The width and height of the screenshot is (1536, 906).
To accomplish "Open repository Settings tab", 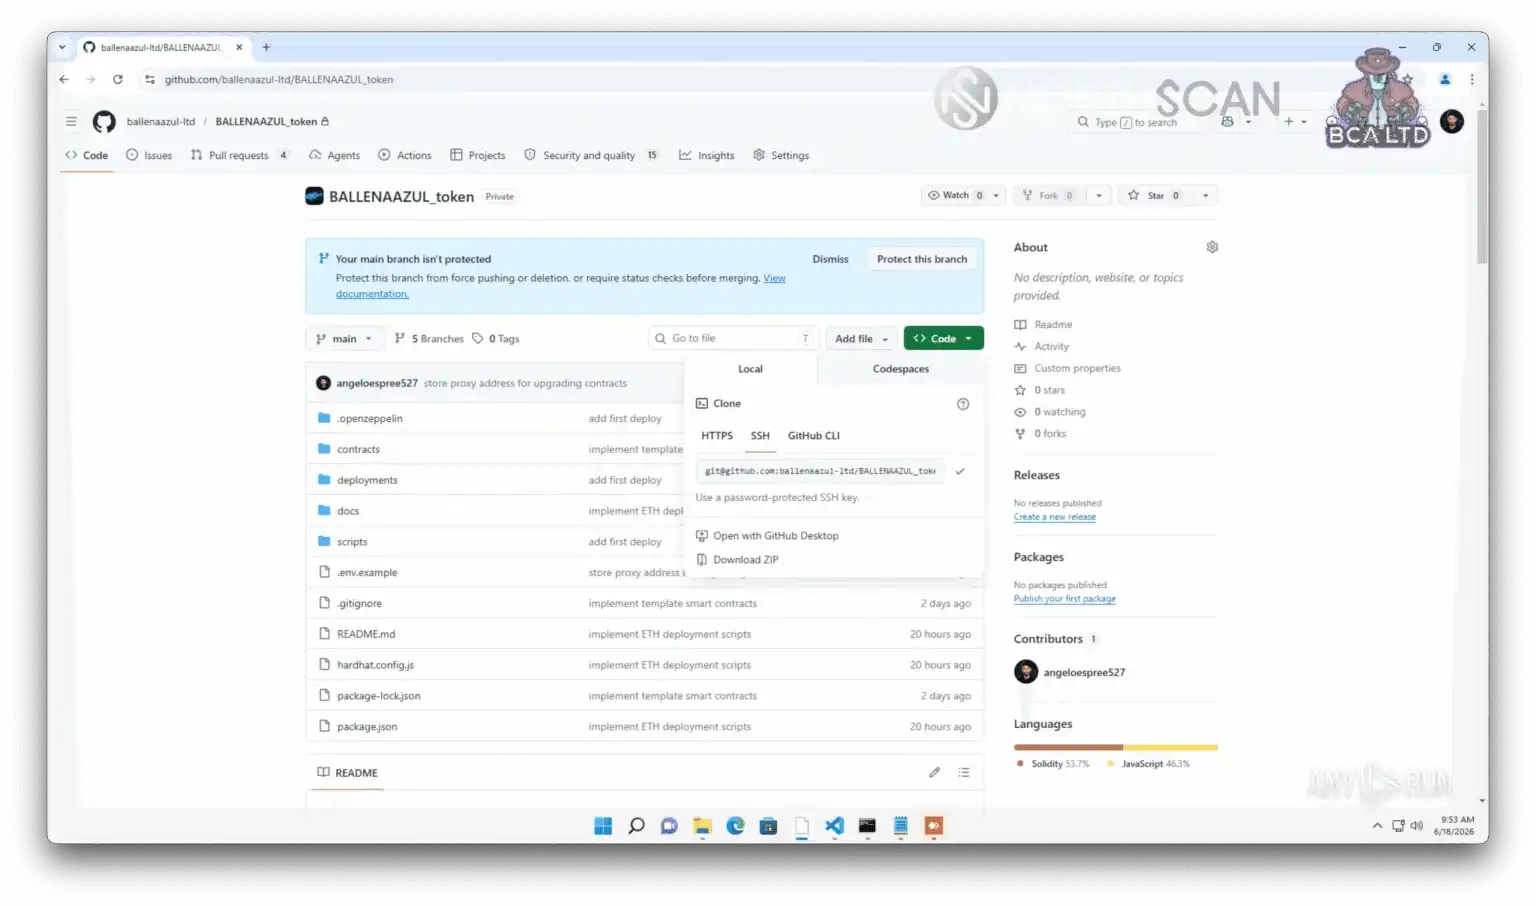I will pyautogui.click(x=781, y=155).
